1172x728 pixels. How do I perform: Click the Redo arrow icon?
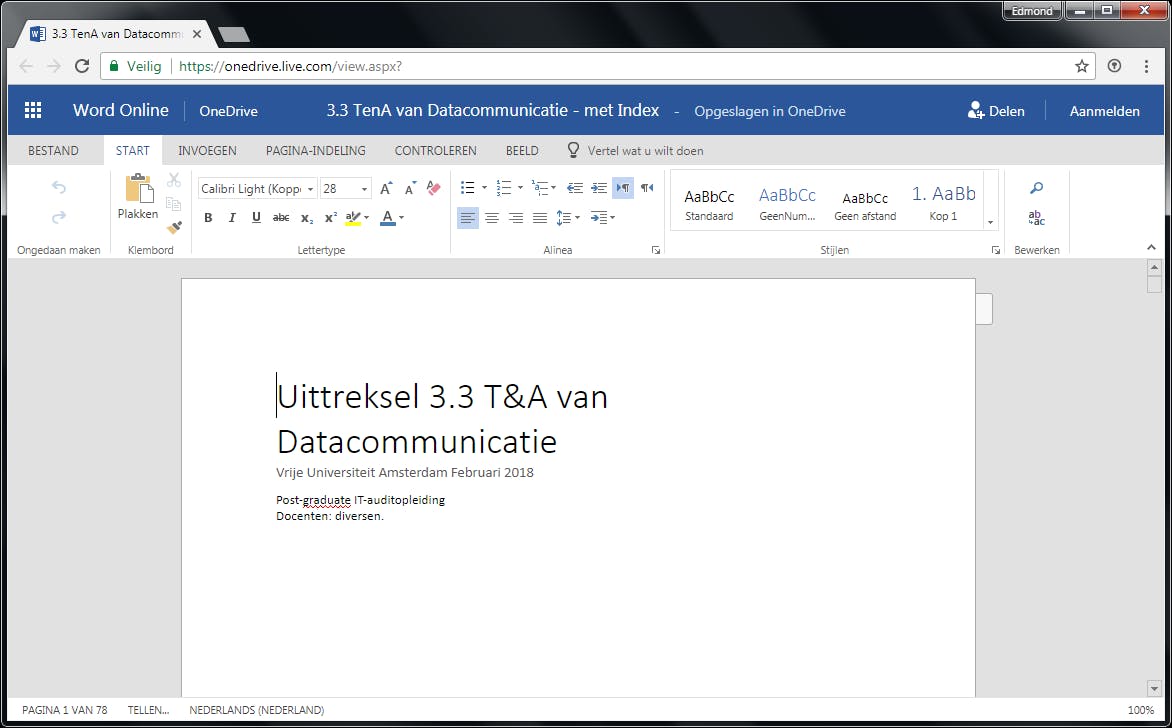click(x=58, y=218)
